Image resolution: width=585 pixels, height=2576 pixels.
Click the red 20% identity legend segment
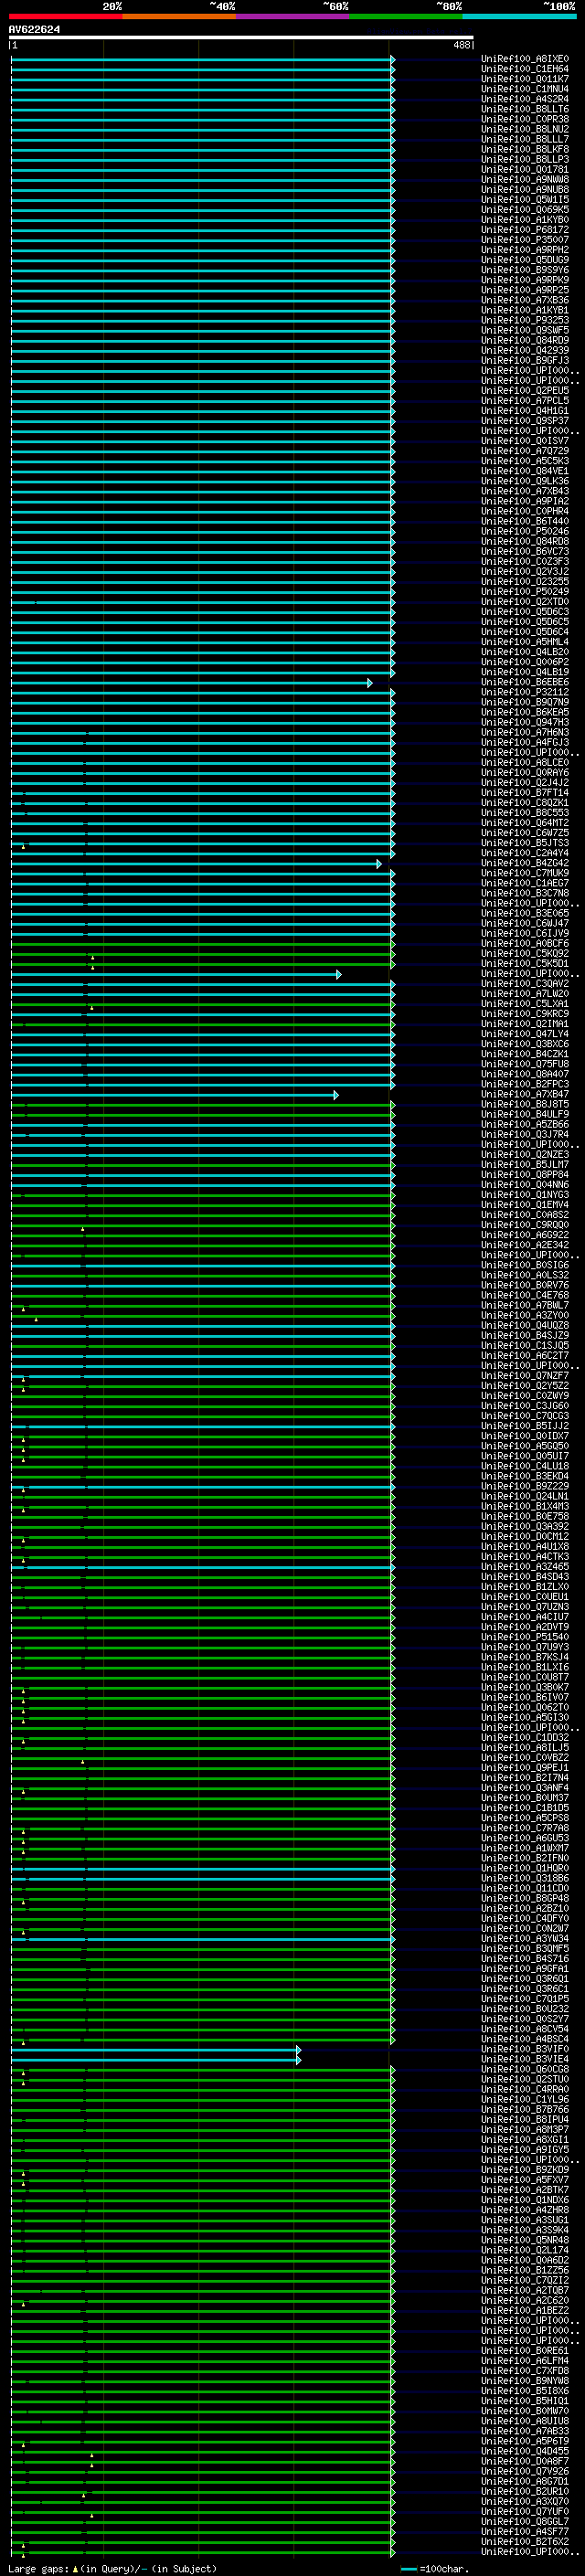pyautogui.click(x=65, y=16)
